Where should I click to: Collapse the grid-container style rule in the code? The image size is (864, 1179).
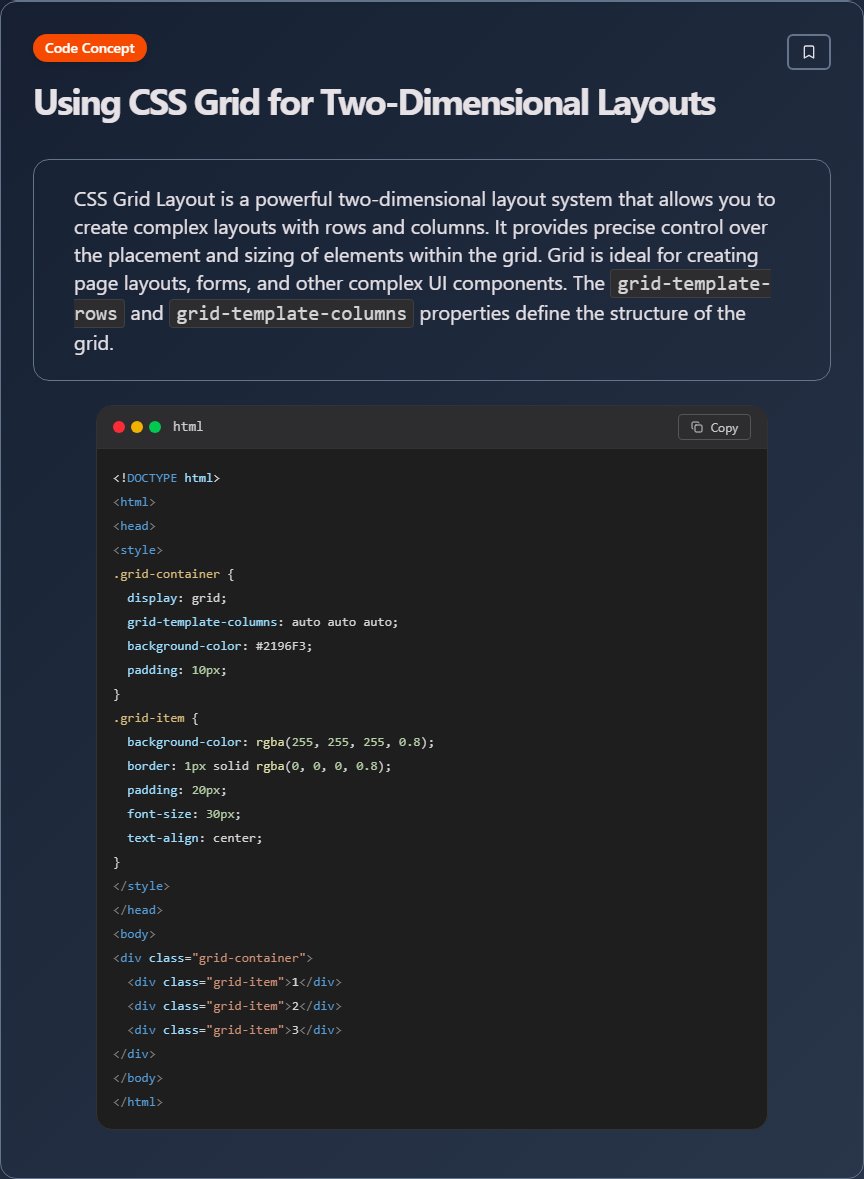167,573
